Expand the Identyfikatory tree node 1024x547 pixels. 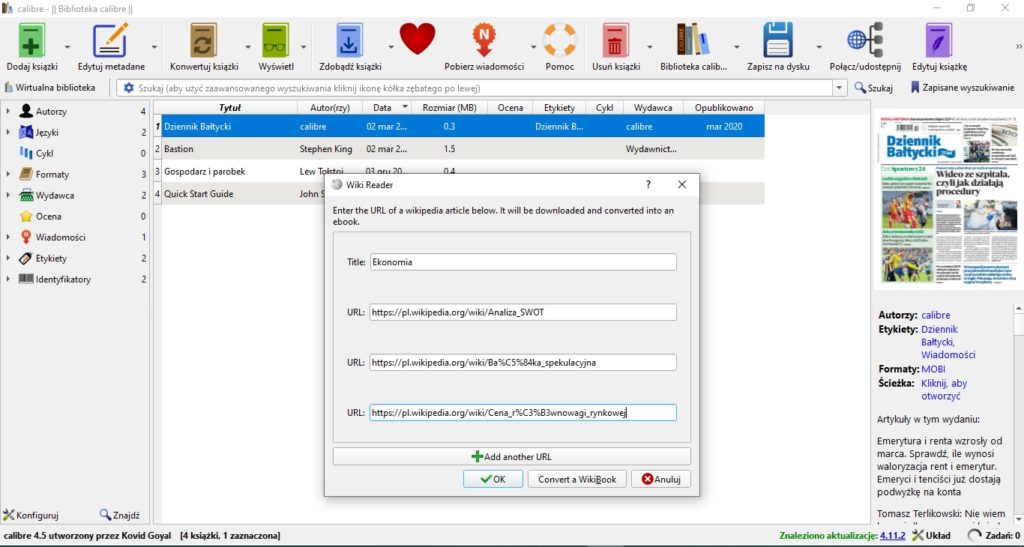[x=8, y=279]
